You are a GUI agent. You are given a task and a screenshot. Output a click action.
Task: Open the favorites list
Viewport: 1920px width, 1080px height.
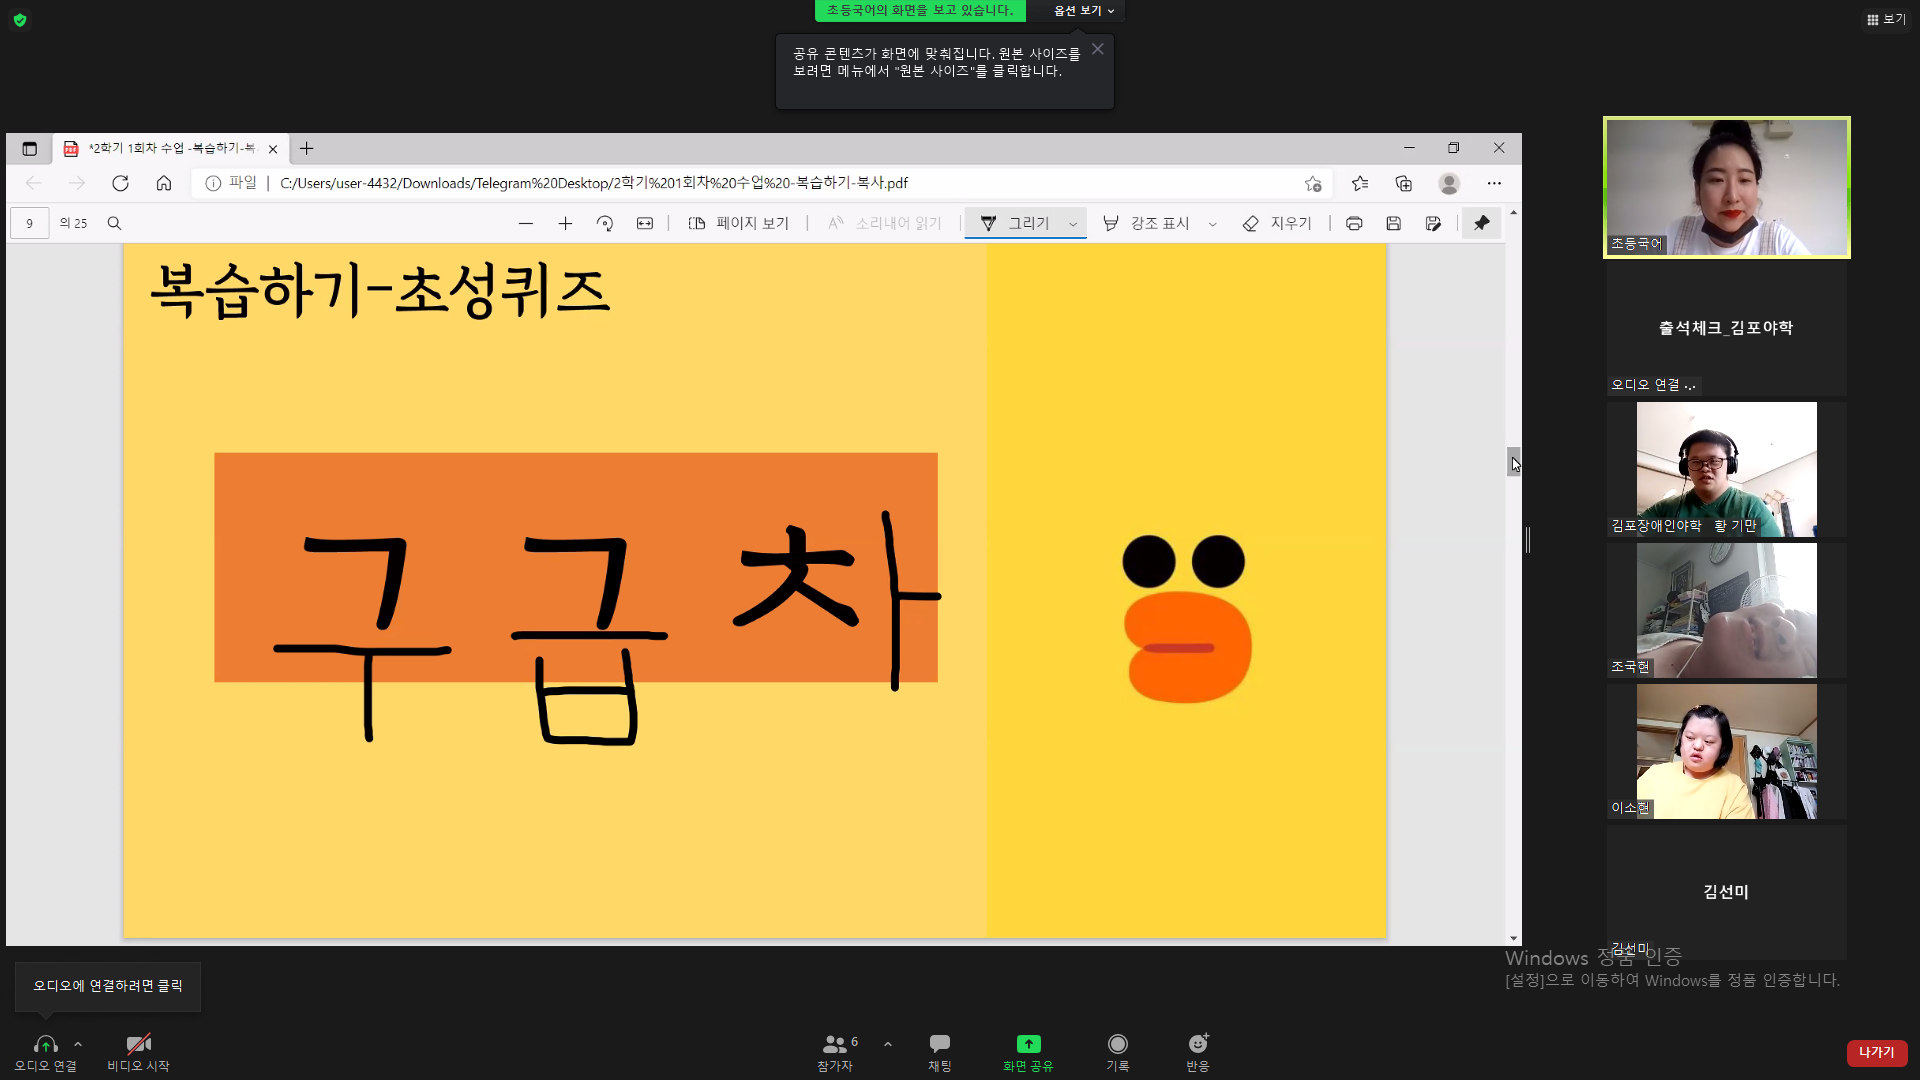(x=1360, y=183)
